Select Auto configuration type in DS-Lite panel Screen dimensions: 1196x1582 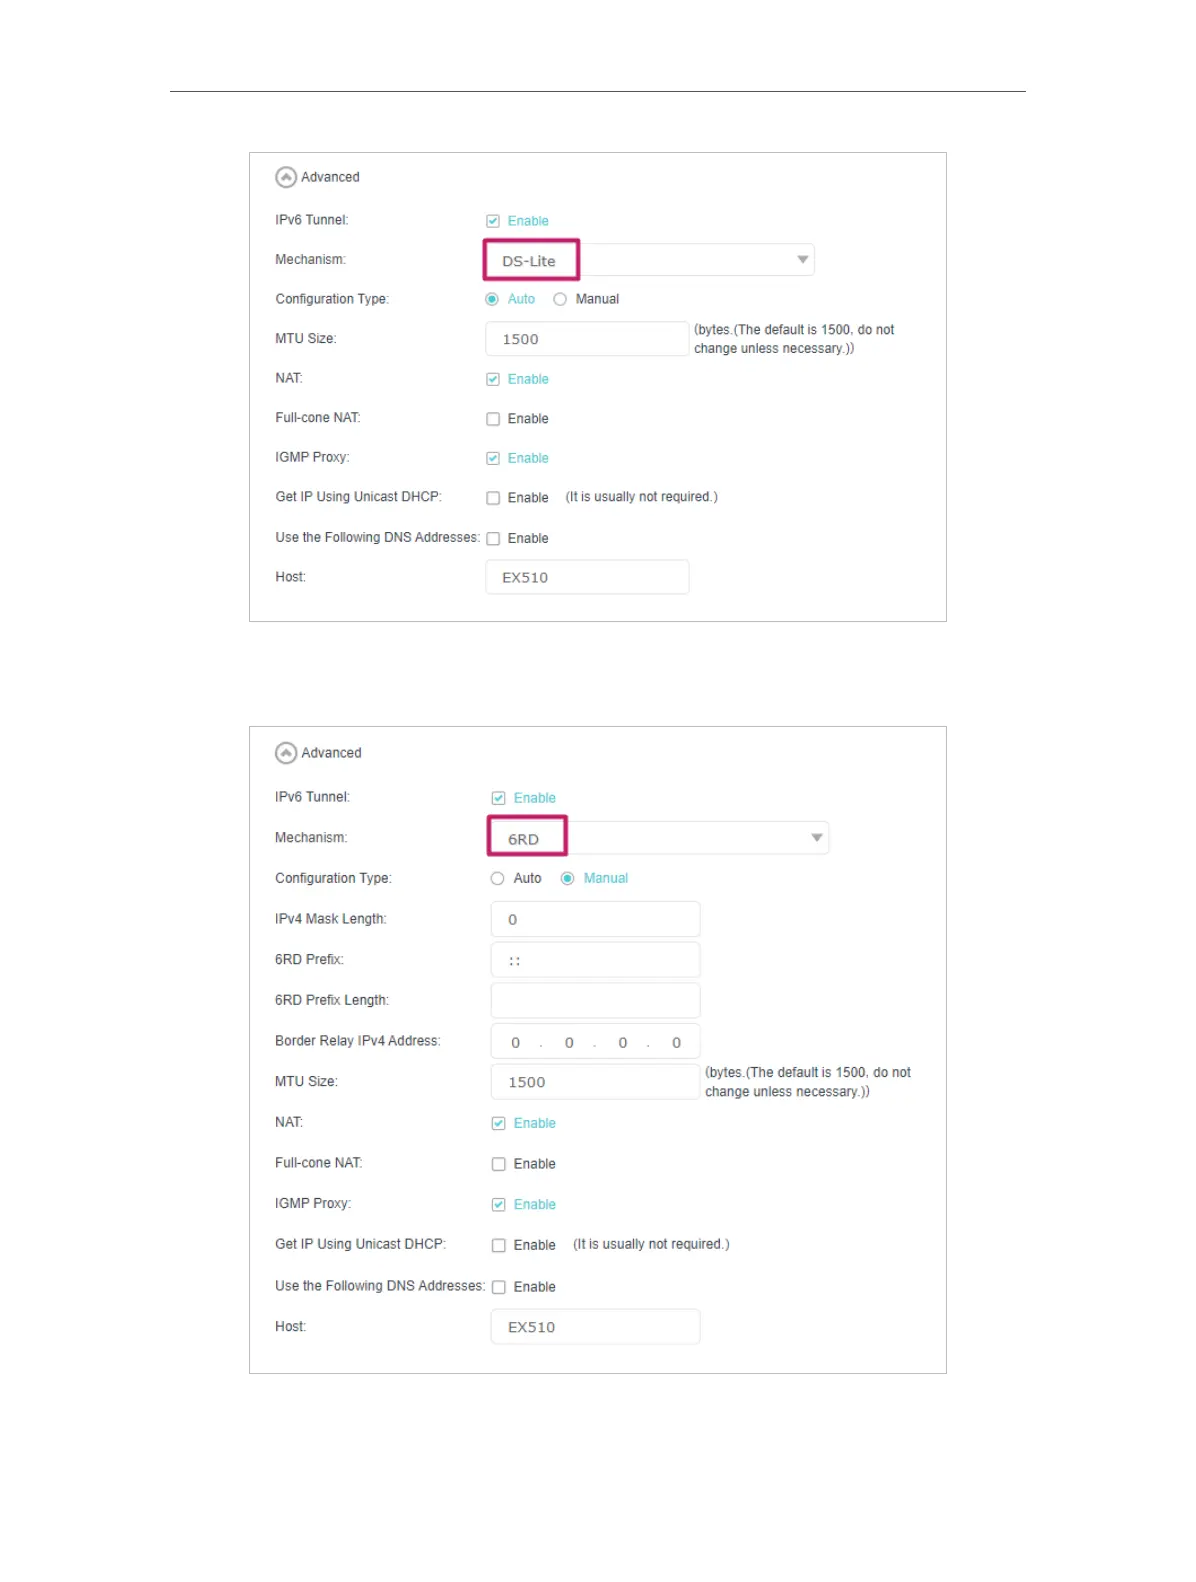point(492,299)
